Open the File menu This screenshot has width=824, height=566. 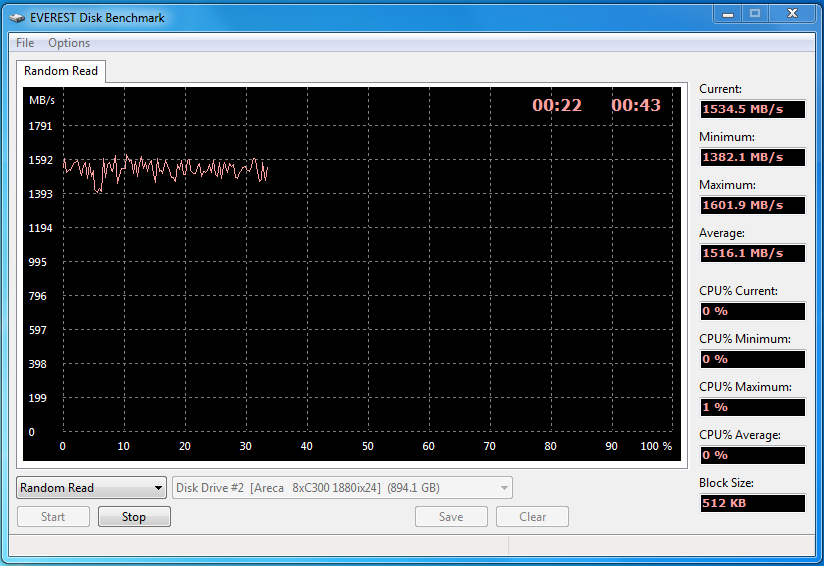(25, 43)
